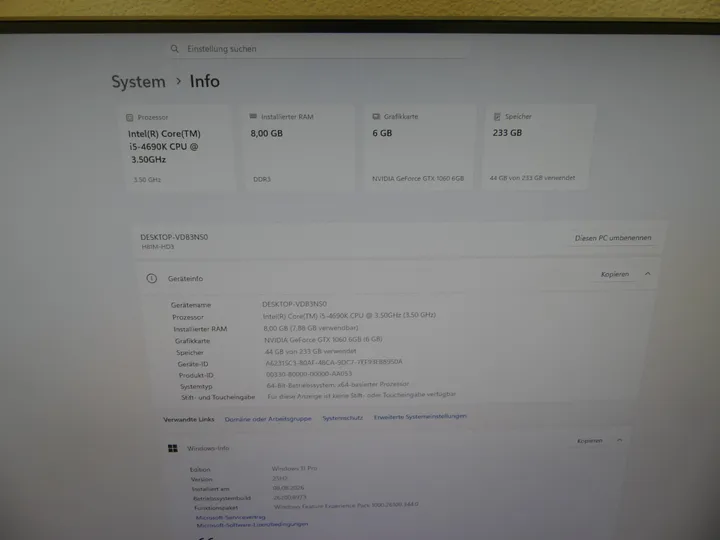720x540 pixels.
Task: Open the Systemschutz link
Action: click(x=343, y=418)
